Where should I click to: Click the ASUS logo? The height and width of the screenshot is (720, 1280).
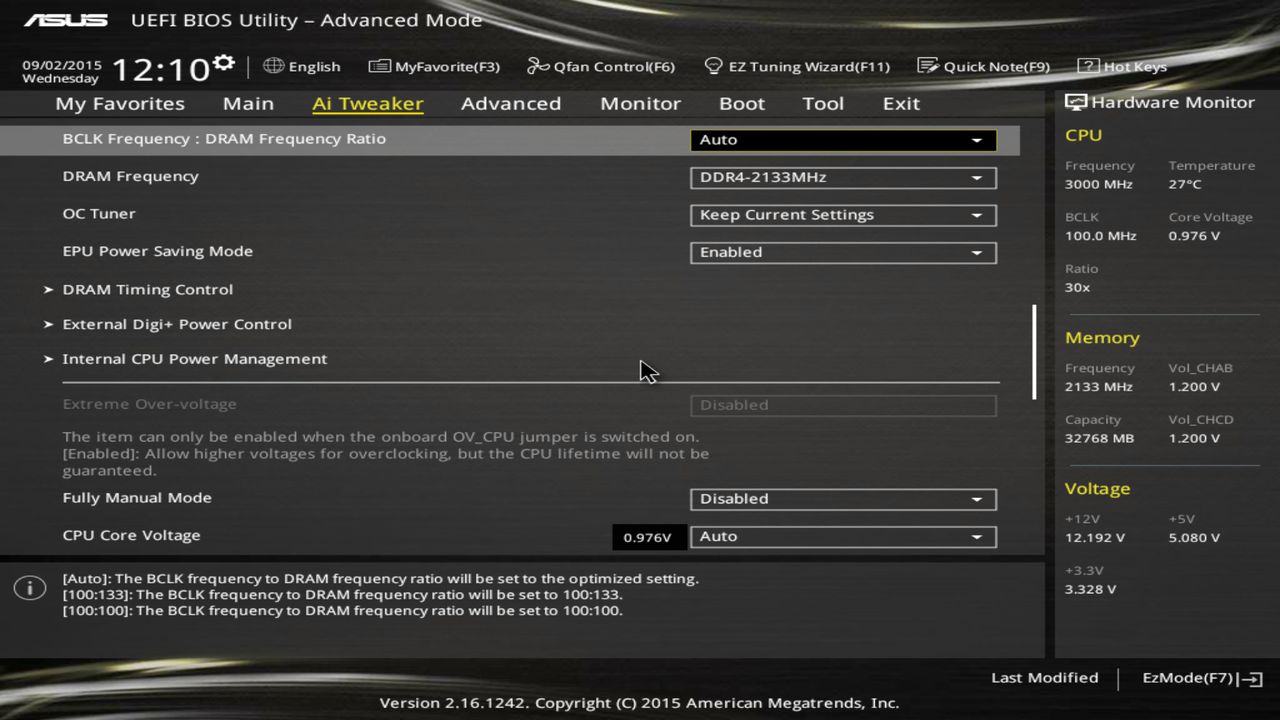pyautogui.click(x=65, y=20)
